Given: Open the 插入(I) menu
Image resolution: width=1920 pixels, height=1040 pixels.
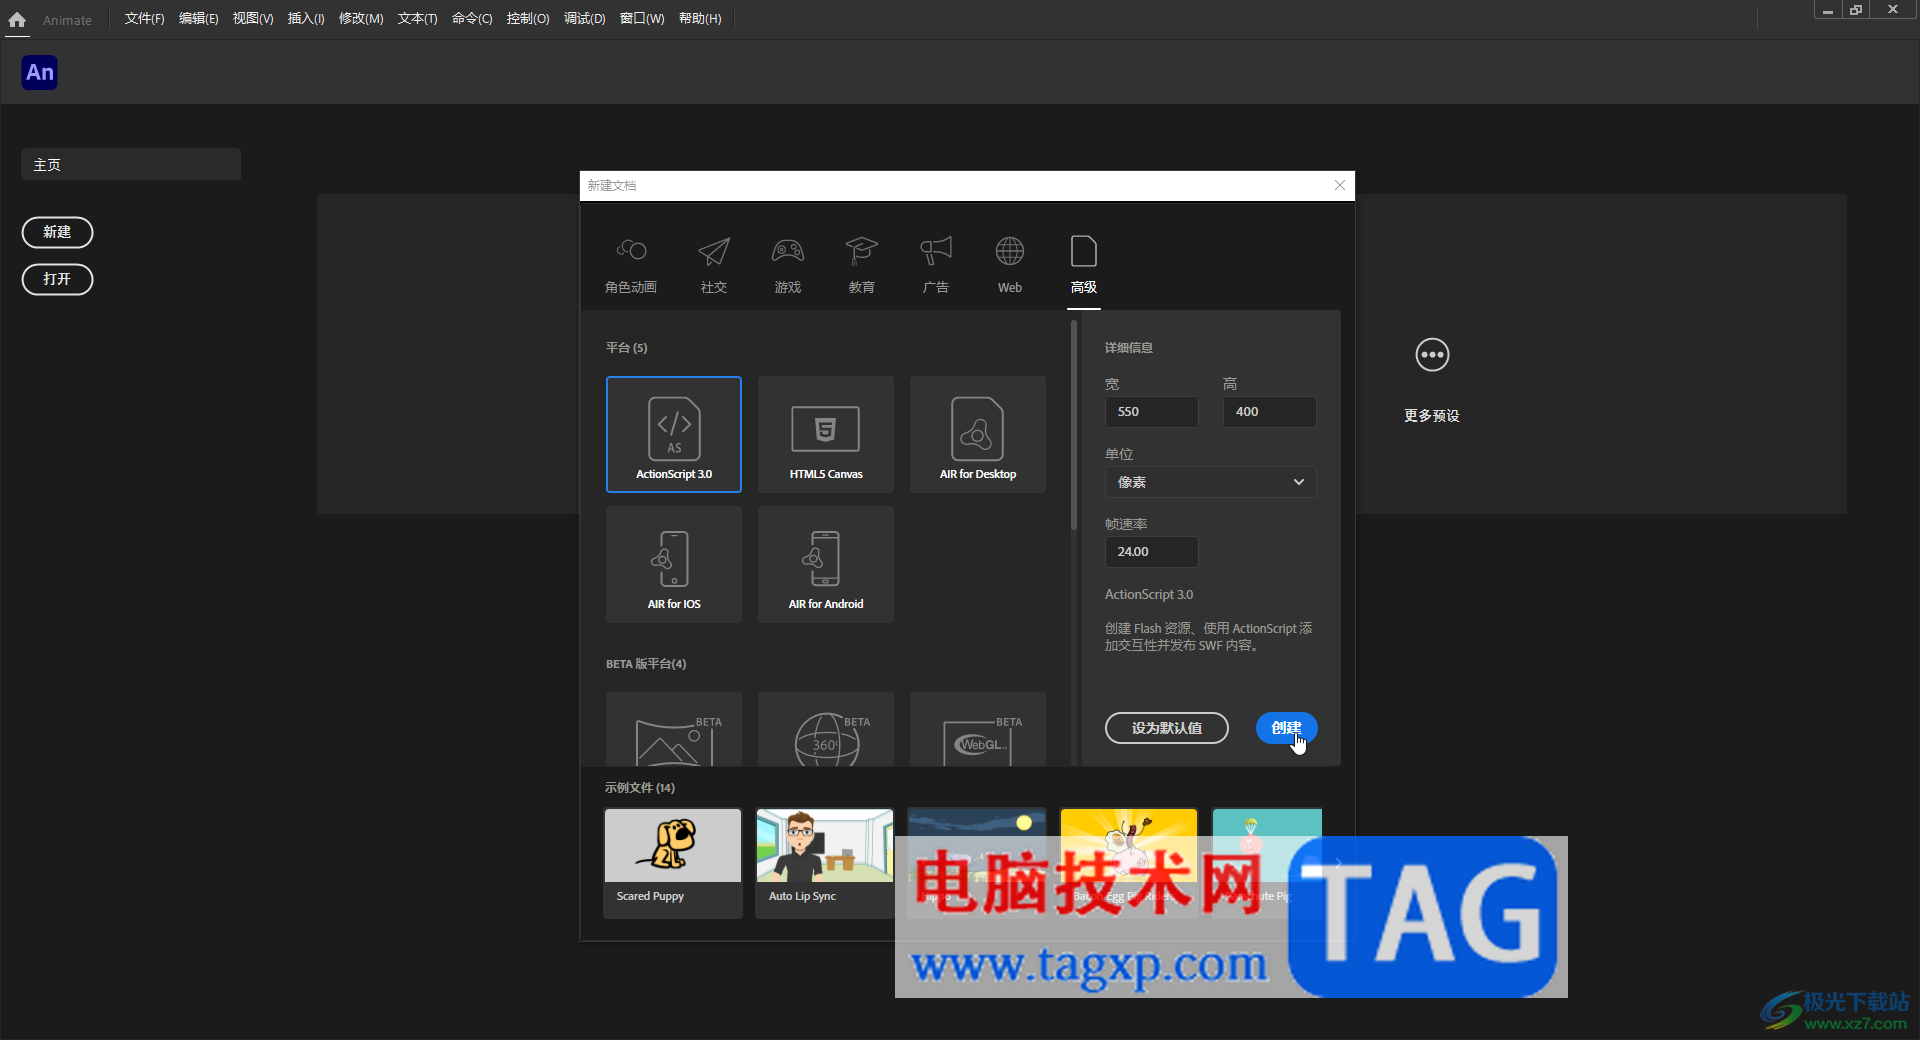Looking at the screenshot, I should coord(306,19).
